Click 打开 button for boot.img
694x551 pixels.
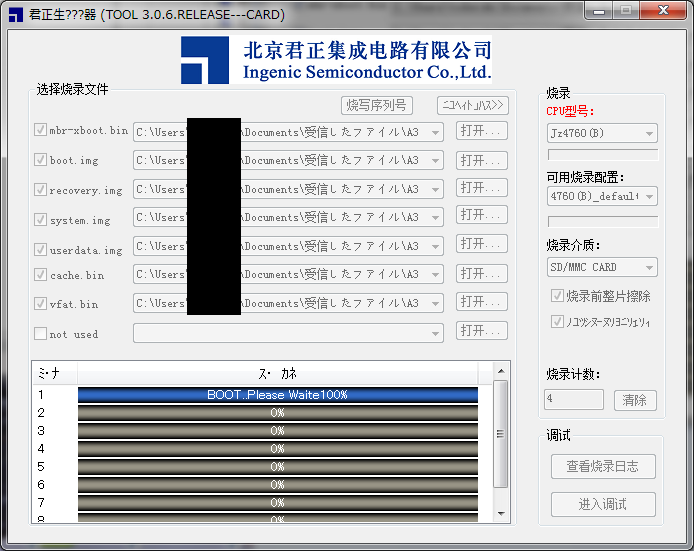tap(482, 160)
